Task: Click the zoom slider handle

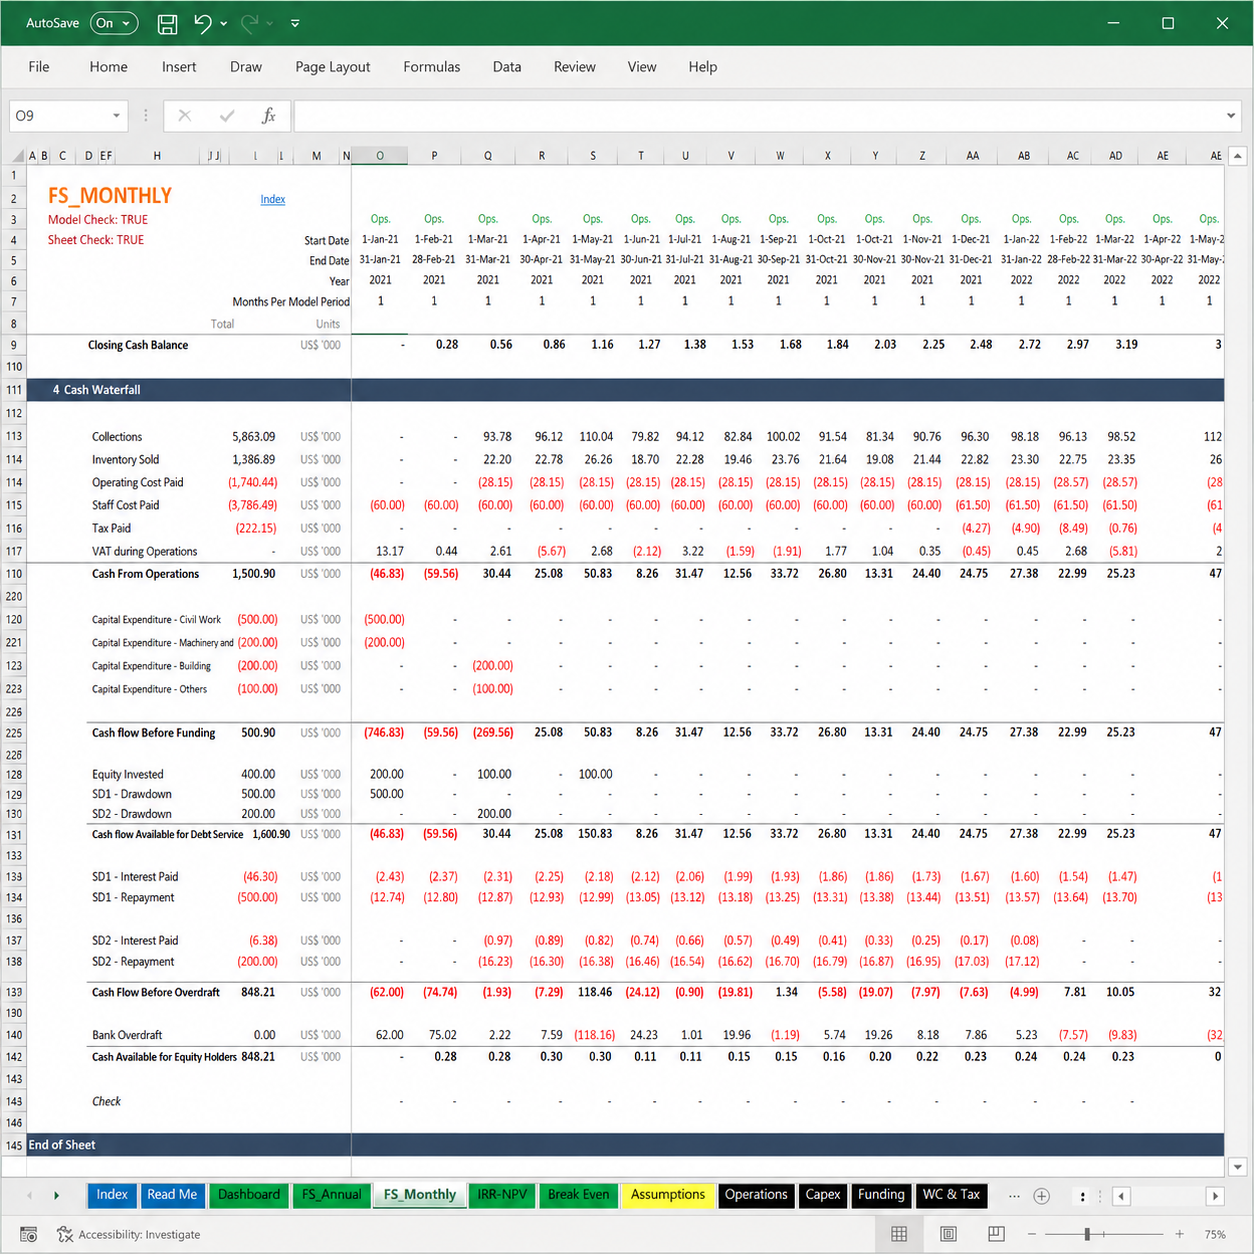Action: (1087, 1235)
